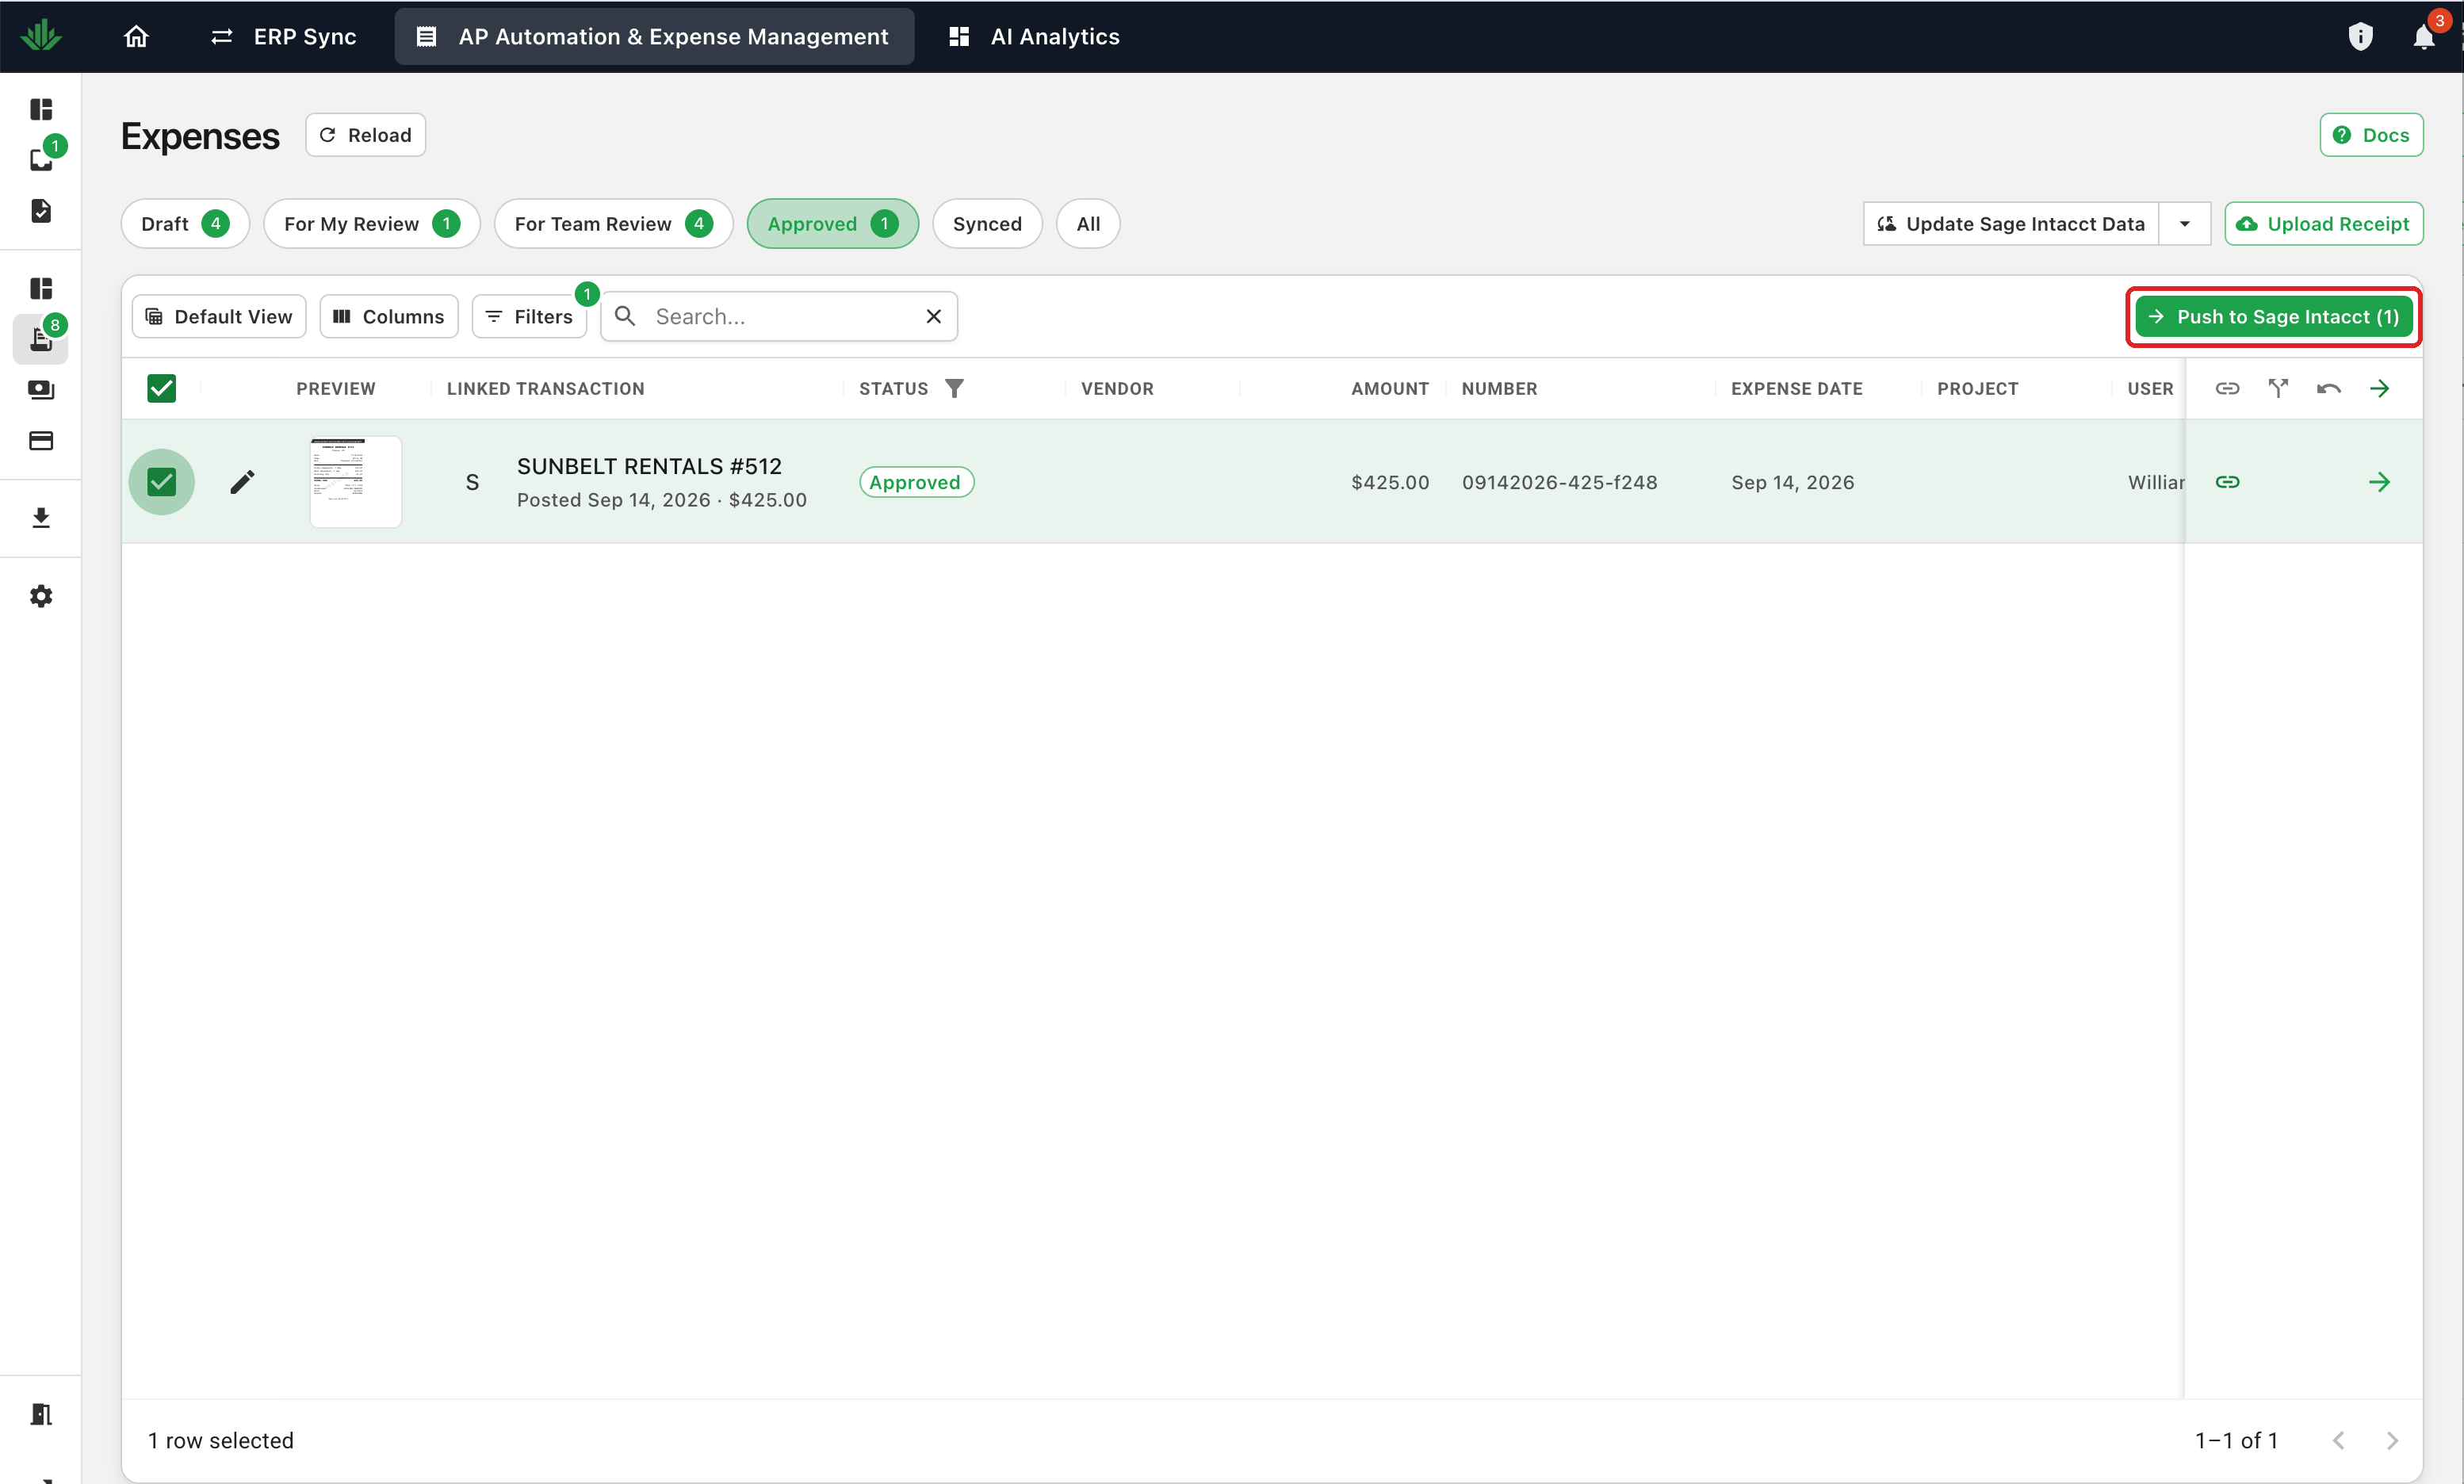
Task: Open the sidebar download icon
Action: pyautogui.click(x=41, y=518)
